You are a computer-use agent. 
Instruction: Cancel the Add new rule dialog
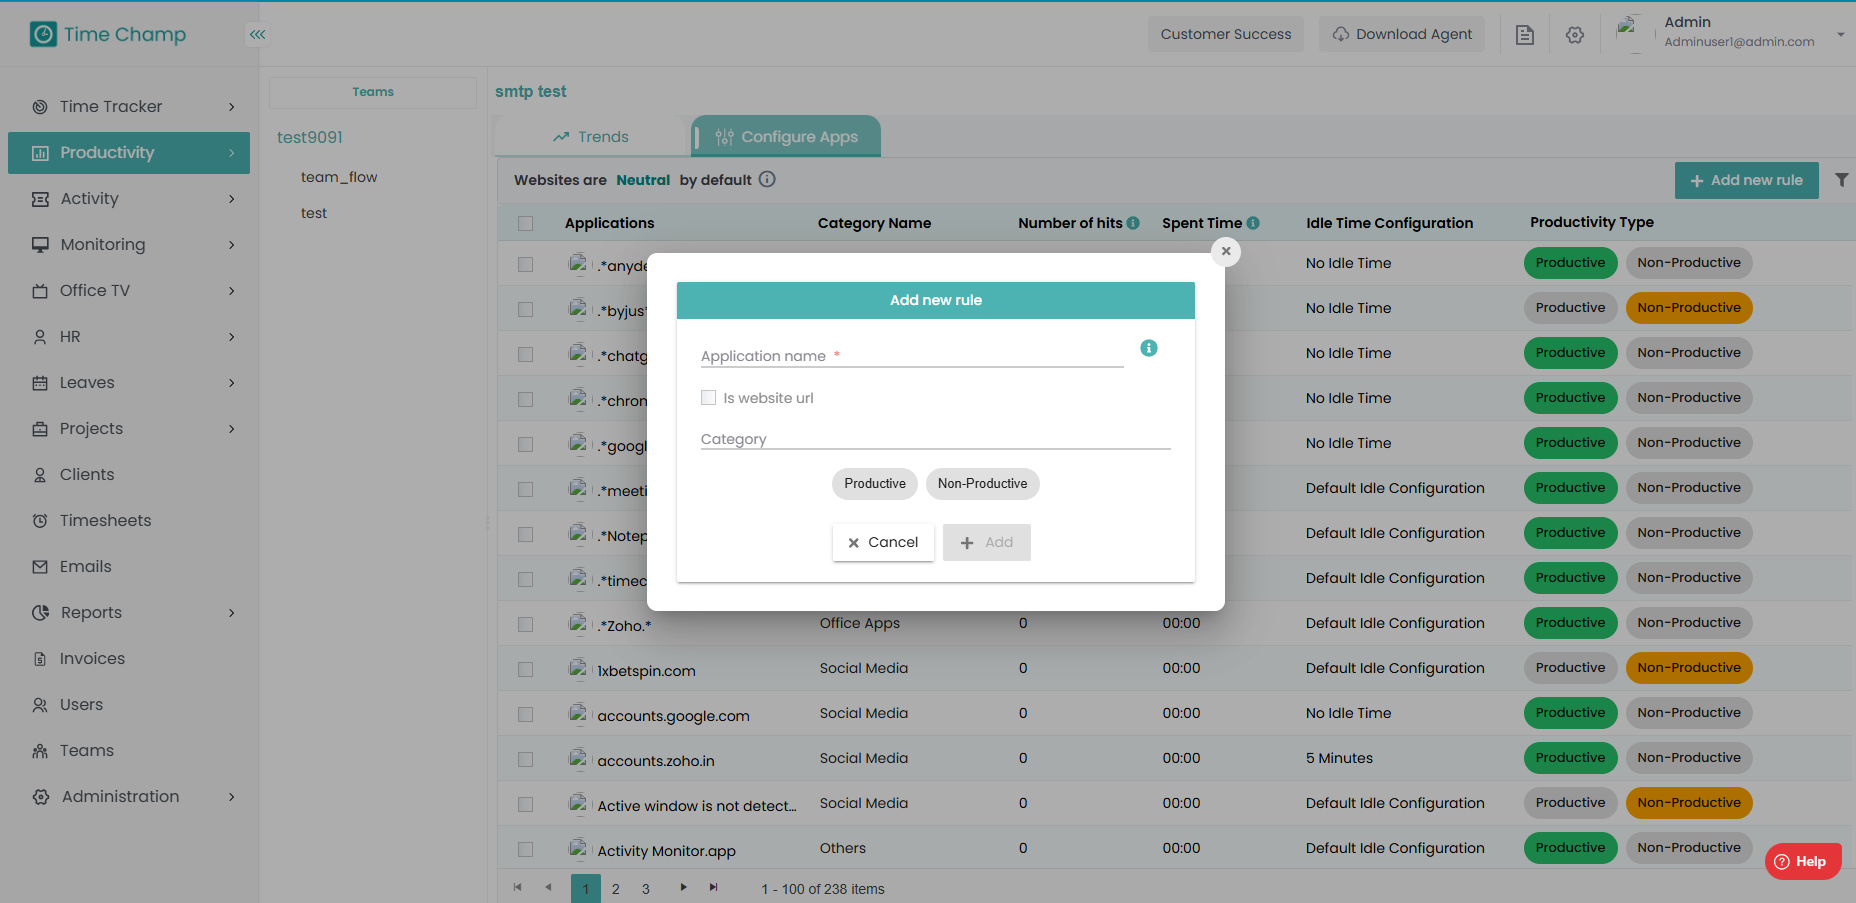883,542
